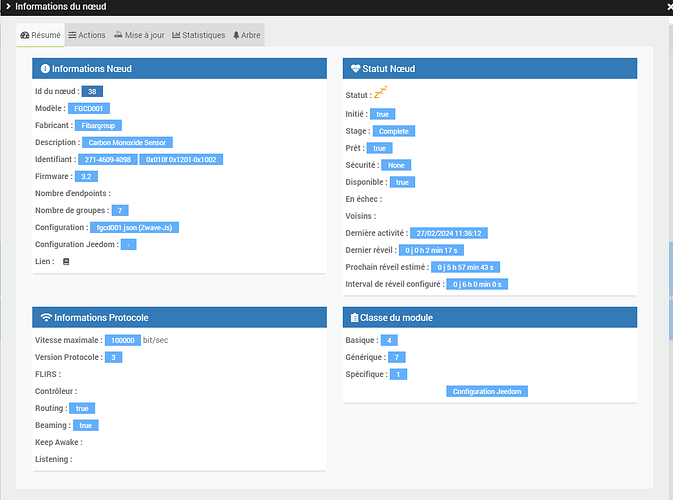
Task: Click the model badge FGCD001
Action: coord(89,109)
